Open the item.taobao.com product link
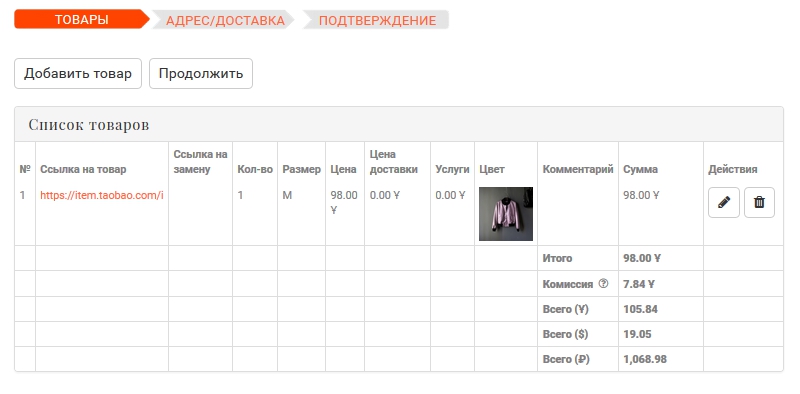Screen dimensions: 800x394 (x=102, y=195)
